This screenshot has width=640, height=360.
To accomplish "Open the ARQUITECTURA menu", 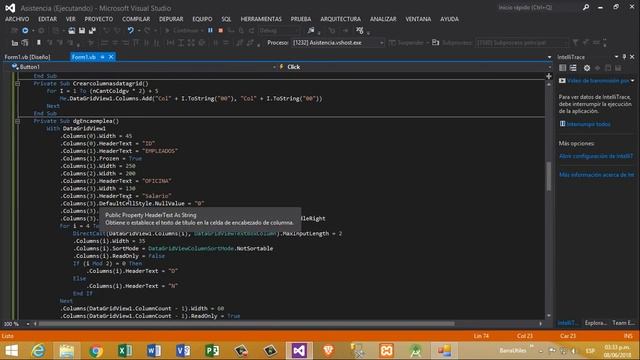I will (x=340, y=19).
